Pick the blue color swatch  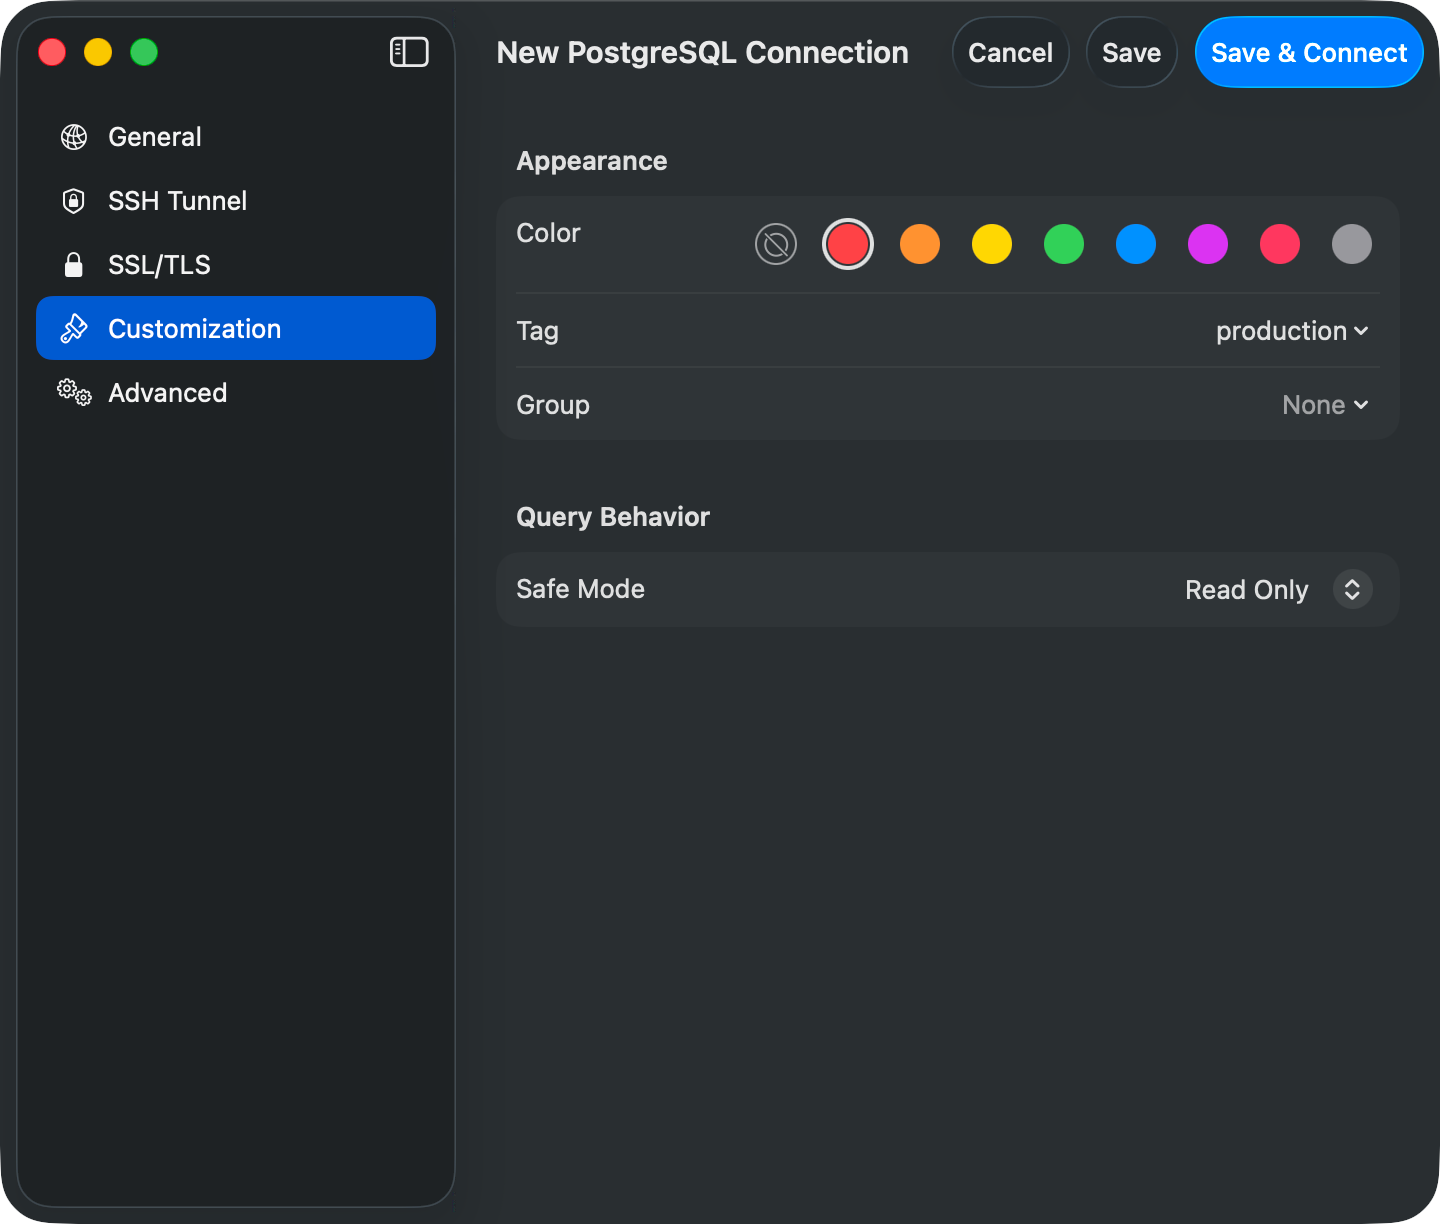[1136, 244]
